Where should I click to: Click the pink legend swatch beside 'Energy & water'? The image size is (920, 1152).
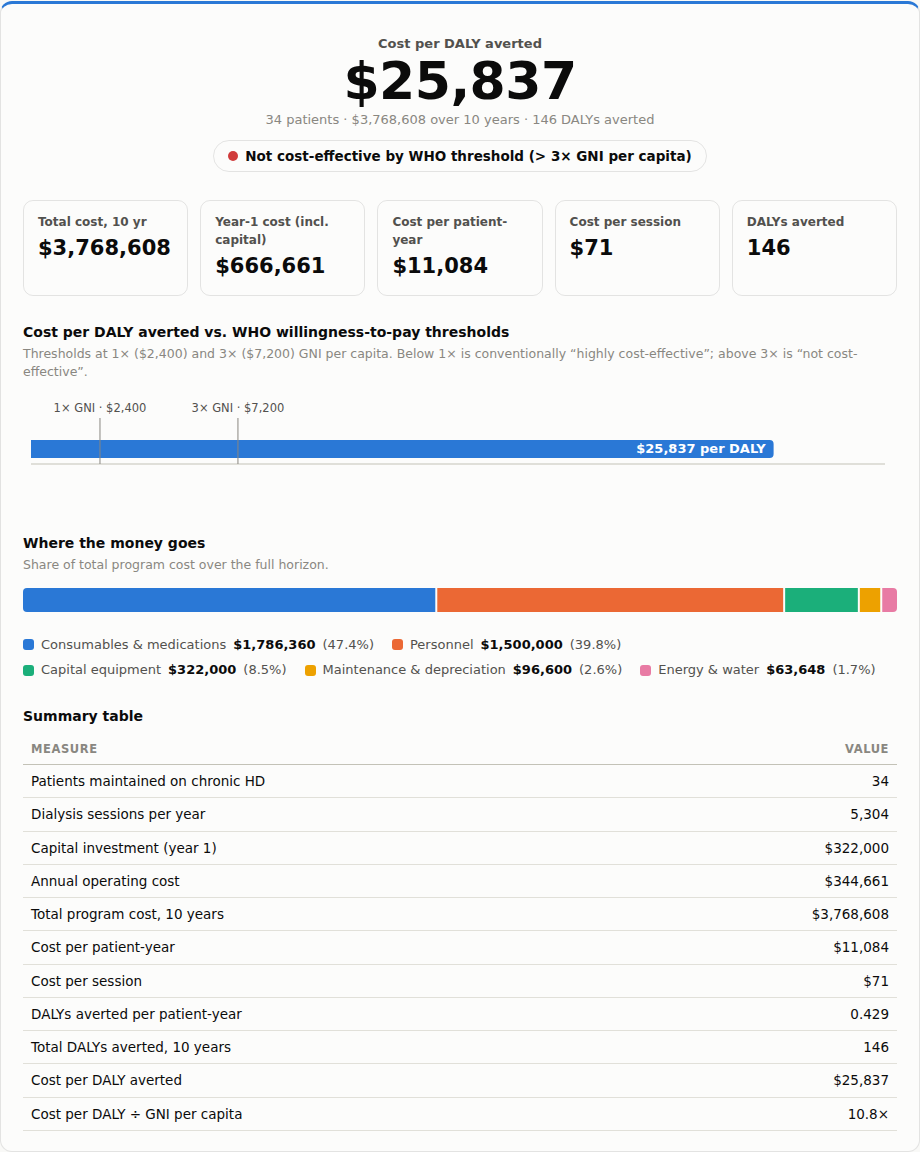pos(646,670)
